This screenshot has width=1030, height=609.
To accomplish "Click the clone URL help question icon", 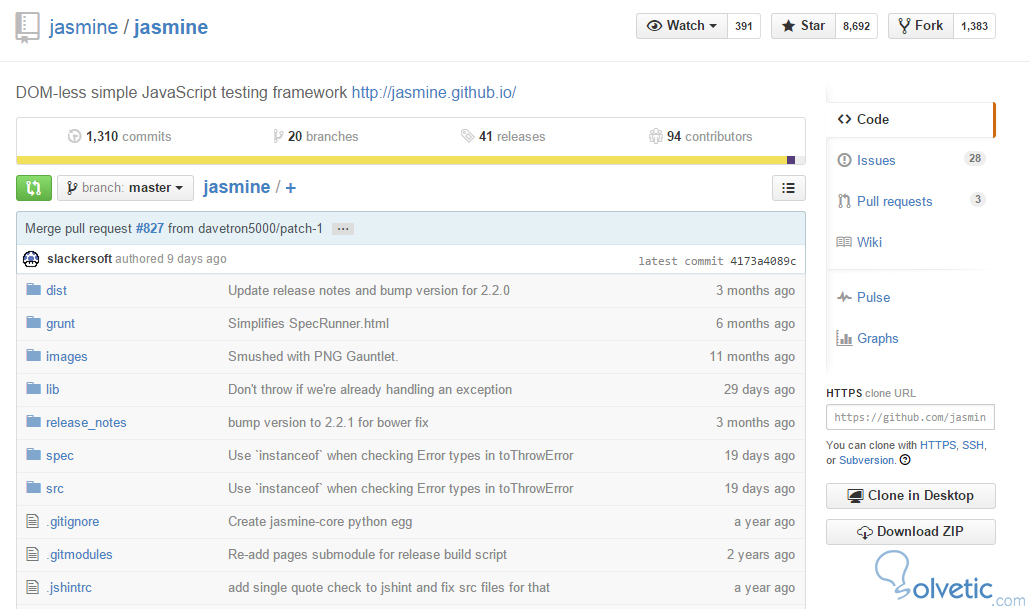I will pos(905,460).
